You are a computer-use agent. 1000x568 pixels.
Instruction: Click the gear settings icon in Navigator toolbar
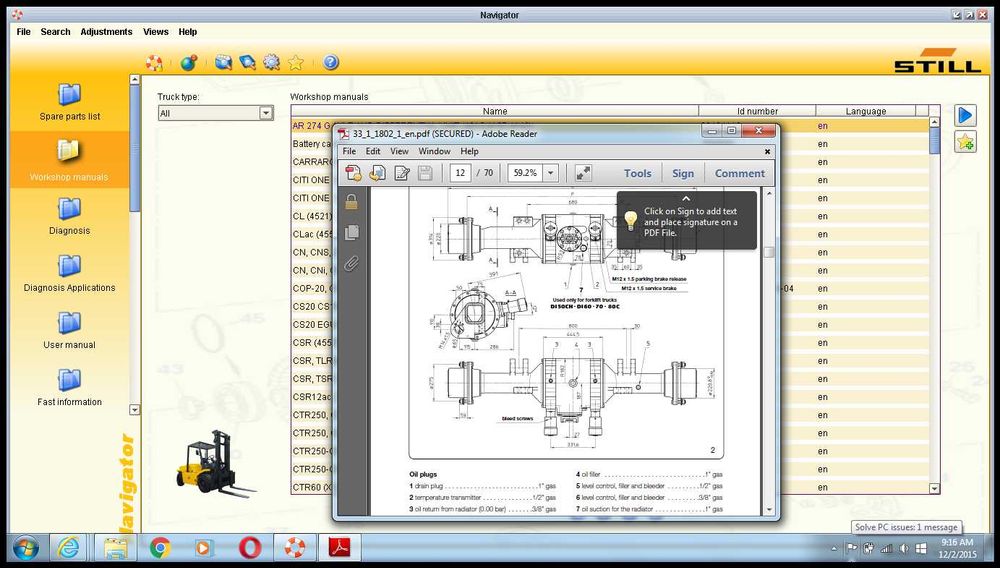[271, 62]
